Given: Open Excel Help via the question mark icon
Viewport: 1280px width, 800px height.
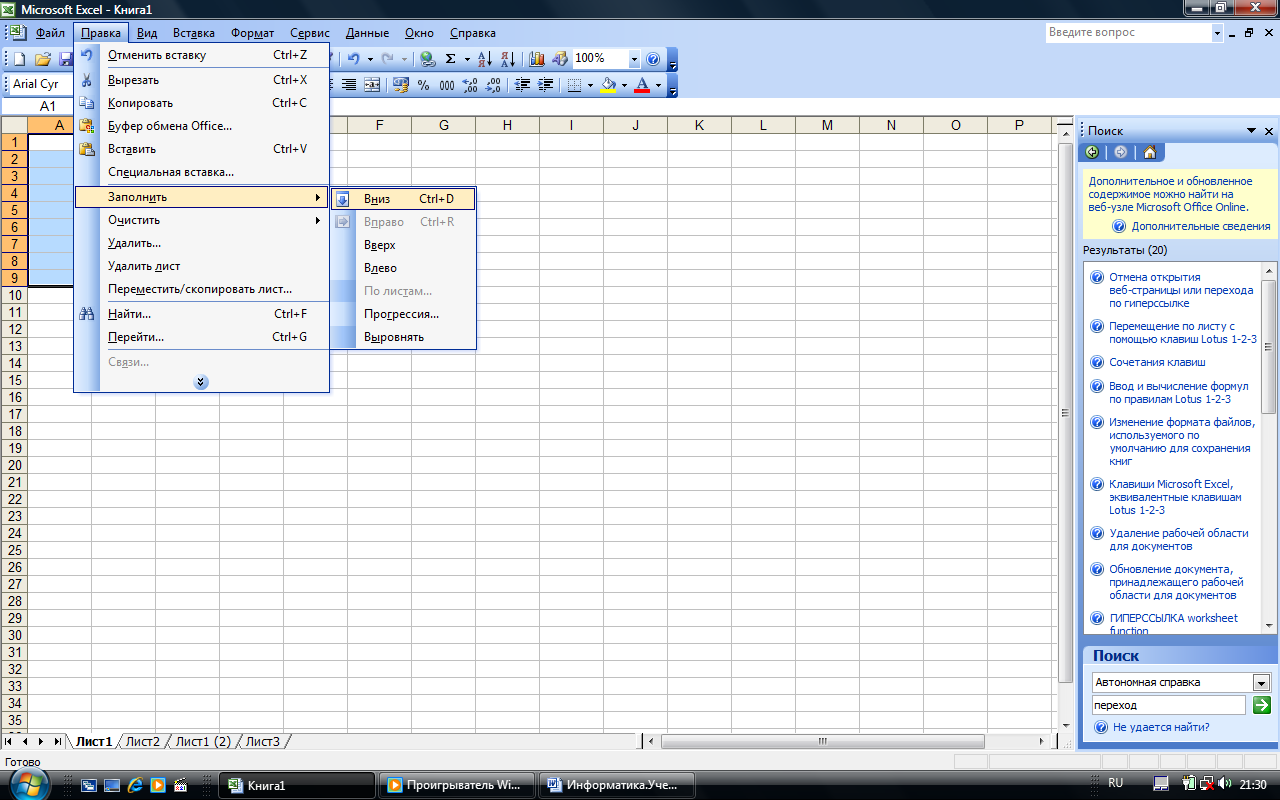Looking at the screenshot, I should tap(653, 59).
